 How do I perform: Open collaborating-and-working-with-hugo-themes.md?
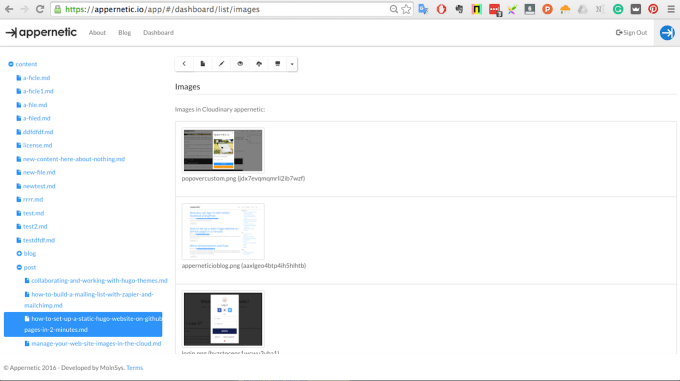click(x=99, y=280)
